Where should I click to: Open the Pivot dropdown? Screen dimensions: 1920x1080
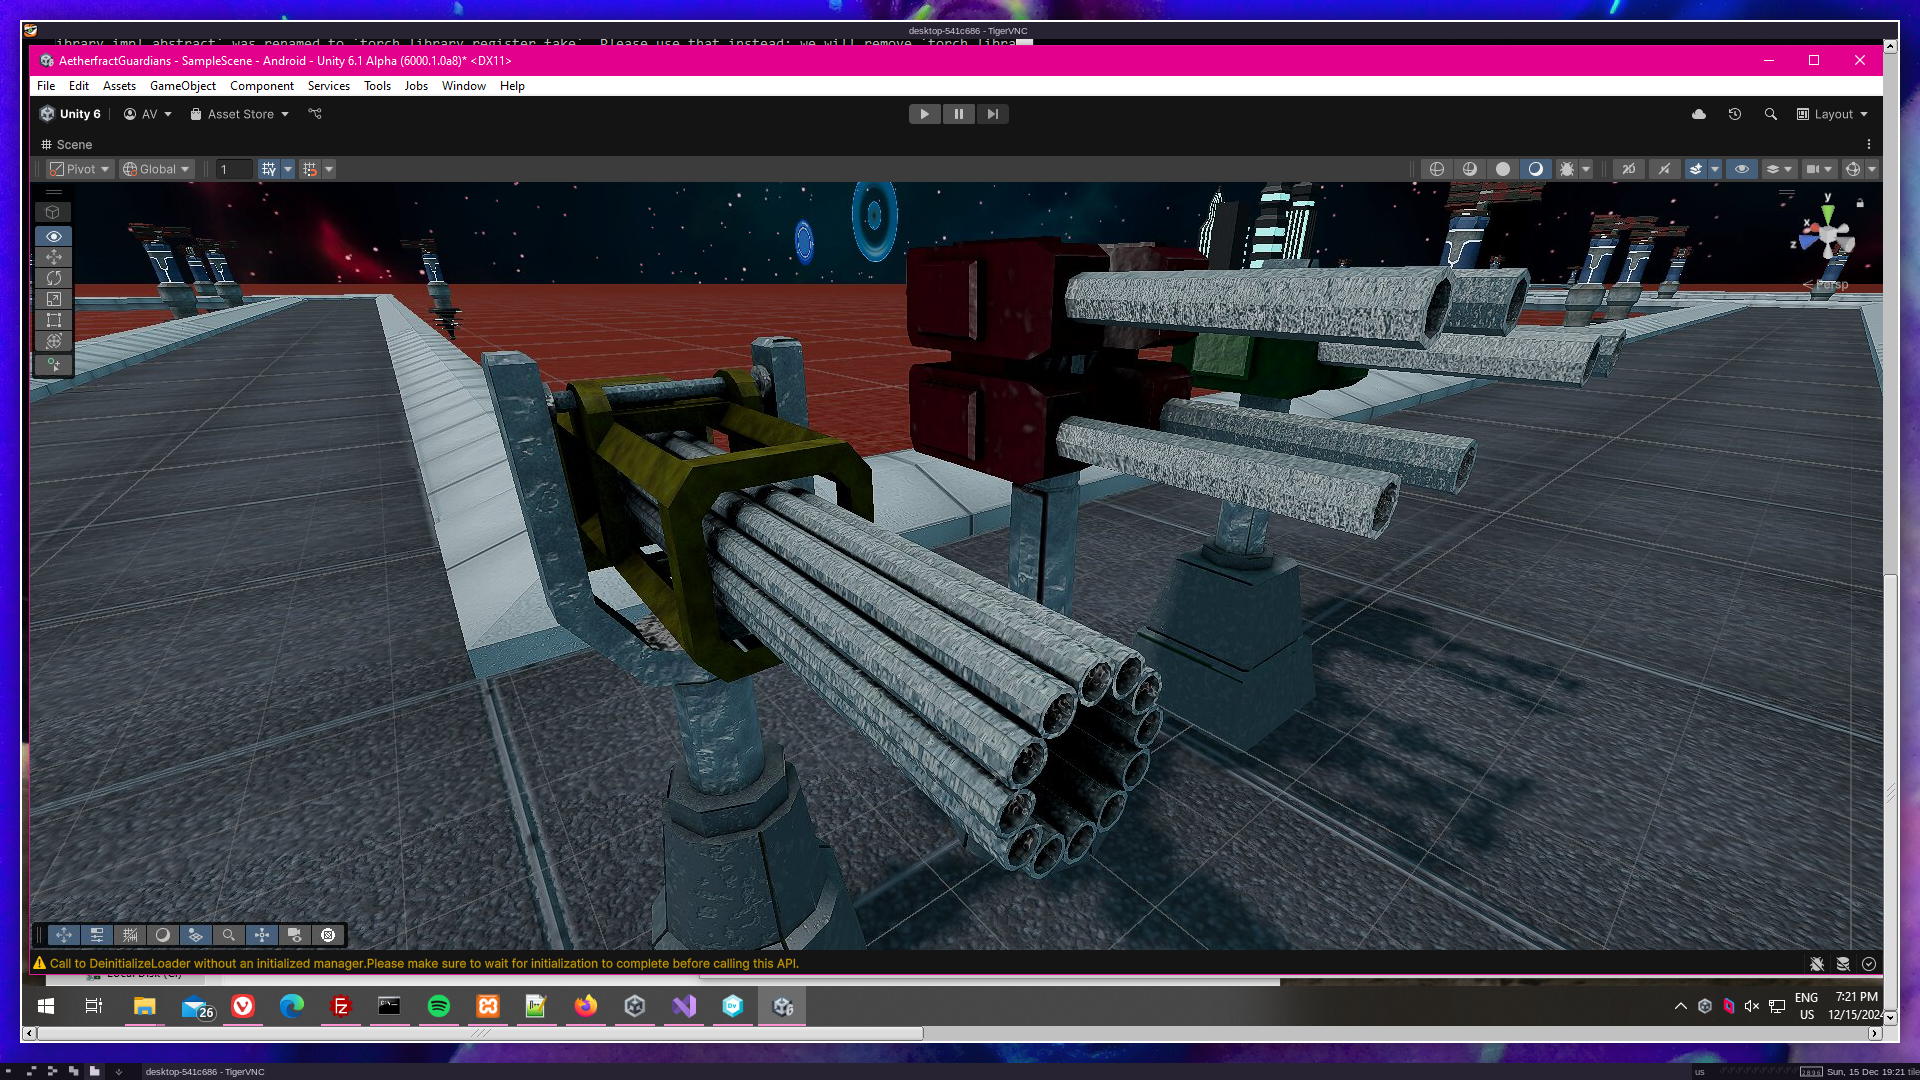point(80,169)
